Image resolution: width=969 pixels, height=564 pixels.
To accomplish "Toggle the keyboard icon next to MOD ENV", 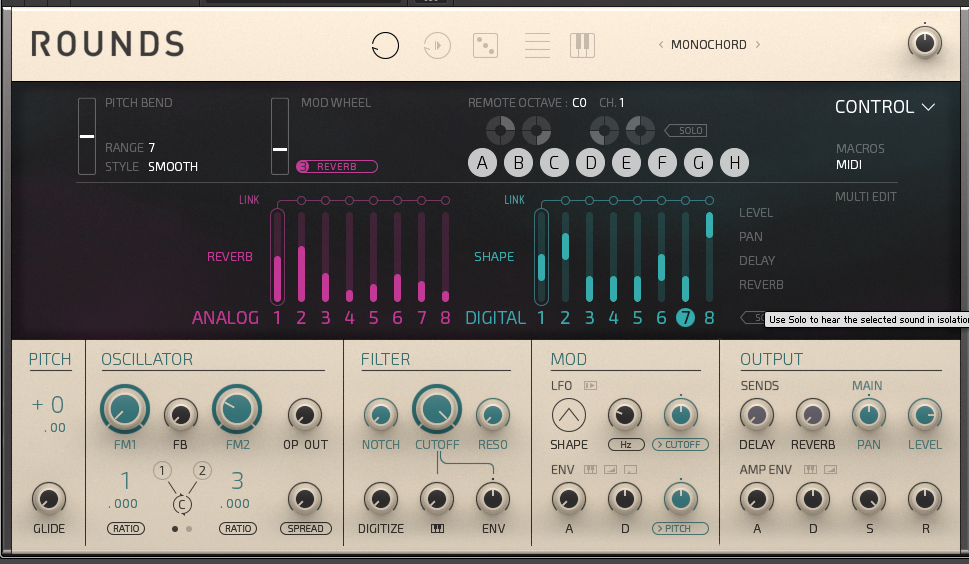I will coord(590,469).
